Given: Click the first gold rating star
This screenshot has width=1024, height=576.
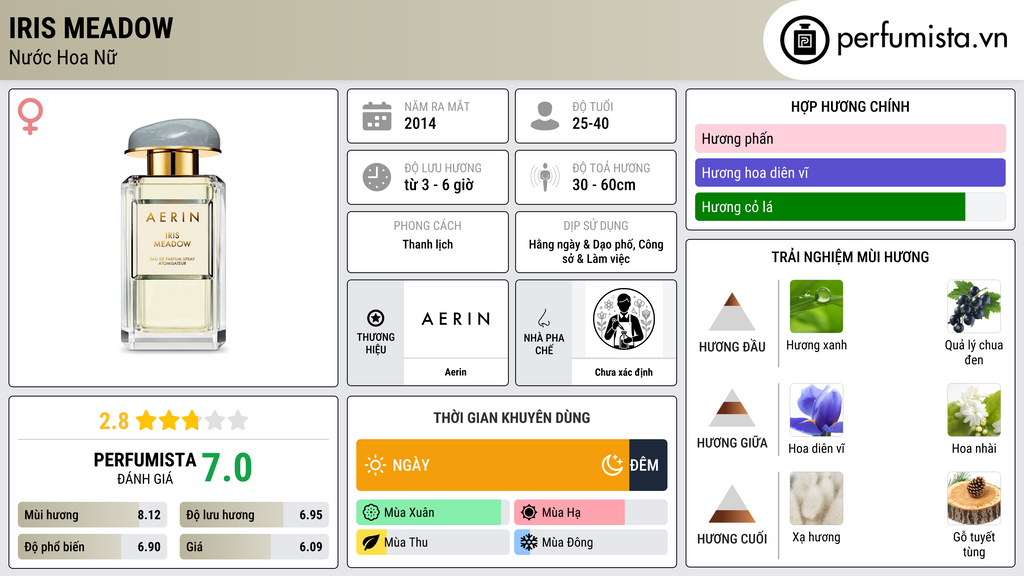Looking at the screenshot, I should (146, 420).
